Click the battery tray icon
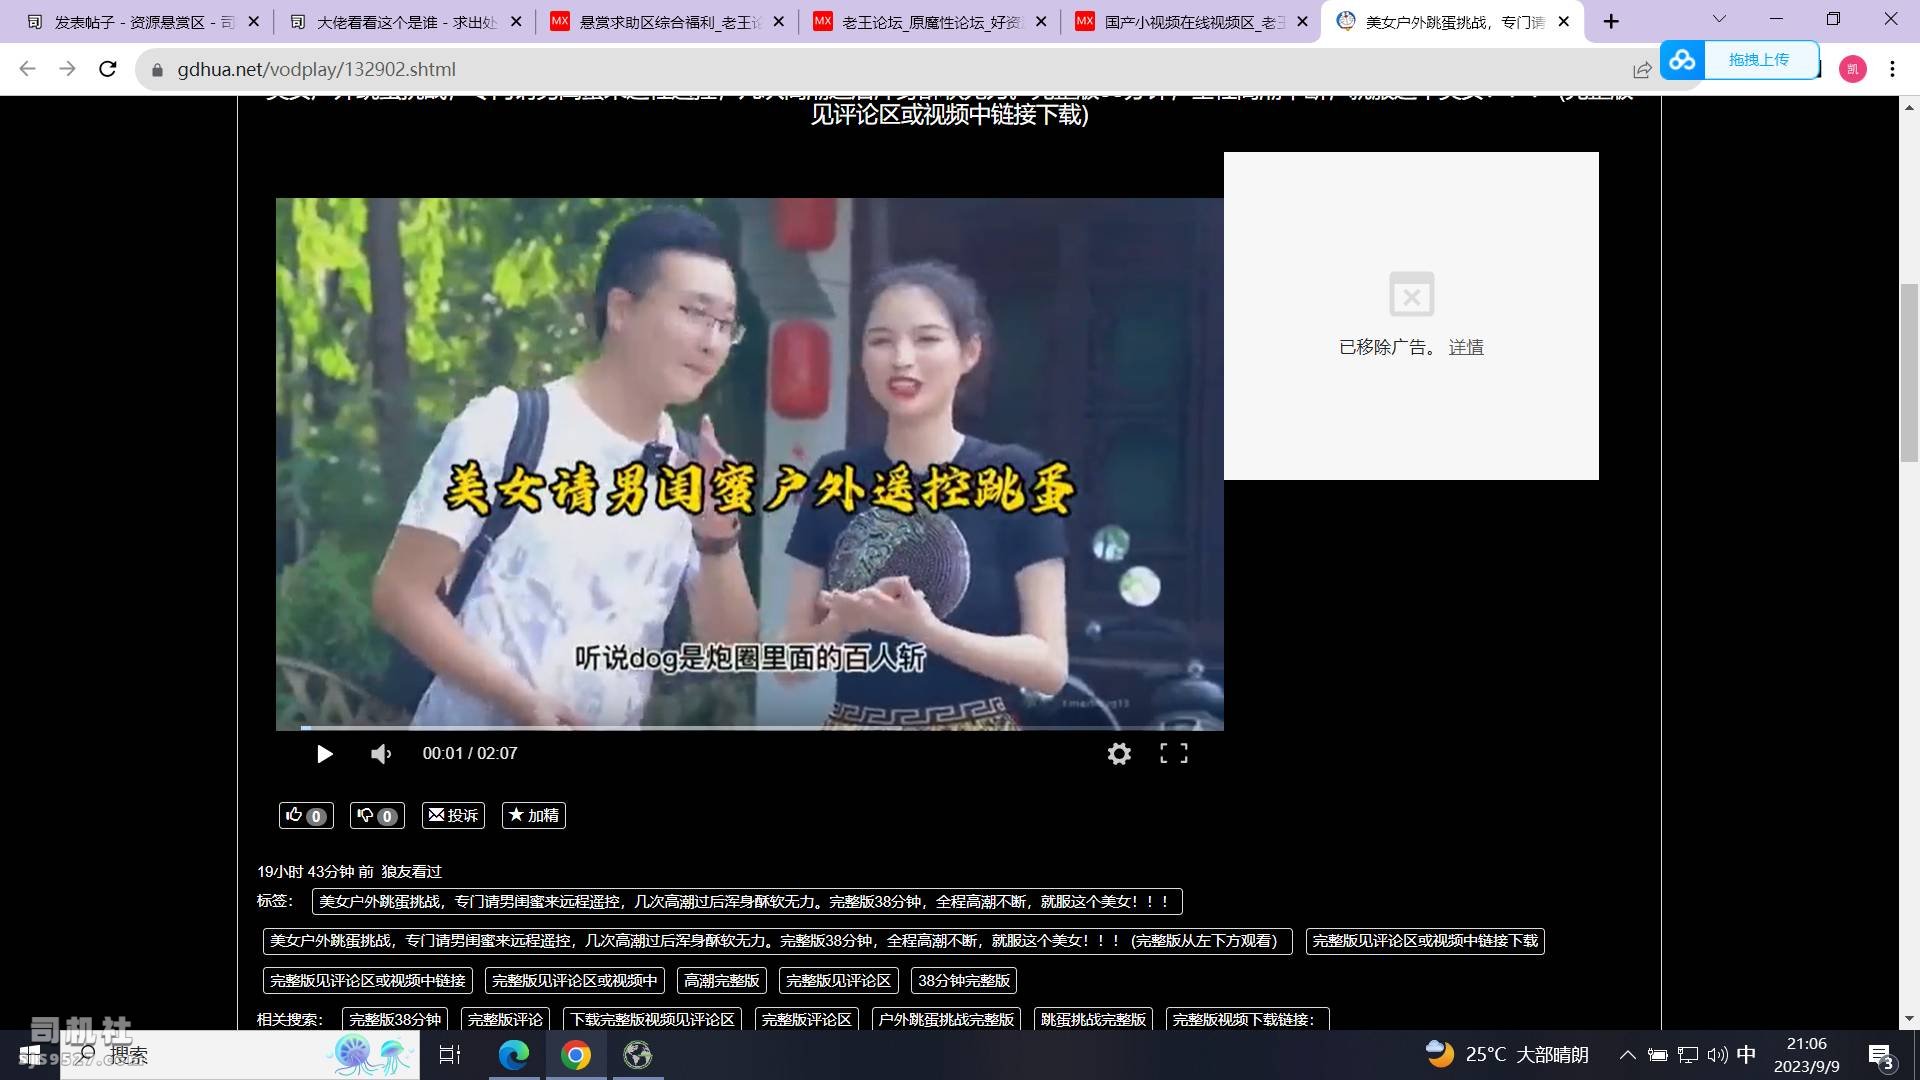Image resolution: width=1920 pixels, height=1080 pixels. pos(1658,1055)
